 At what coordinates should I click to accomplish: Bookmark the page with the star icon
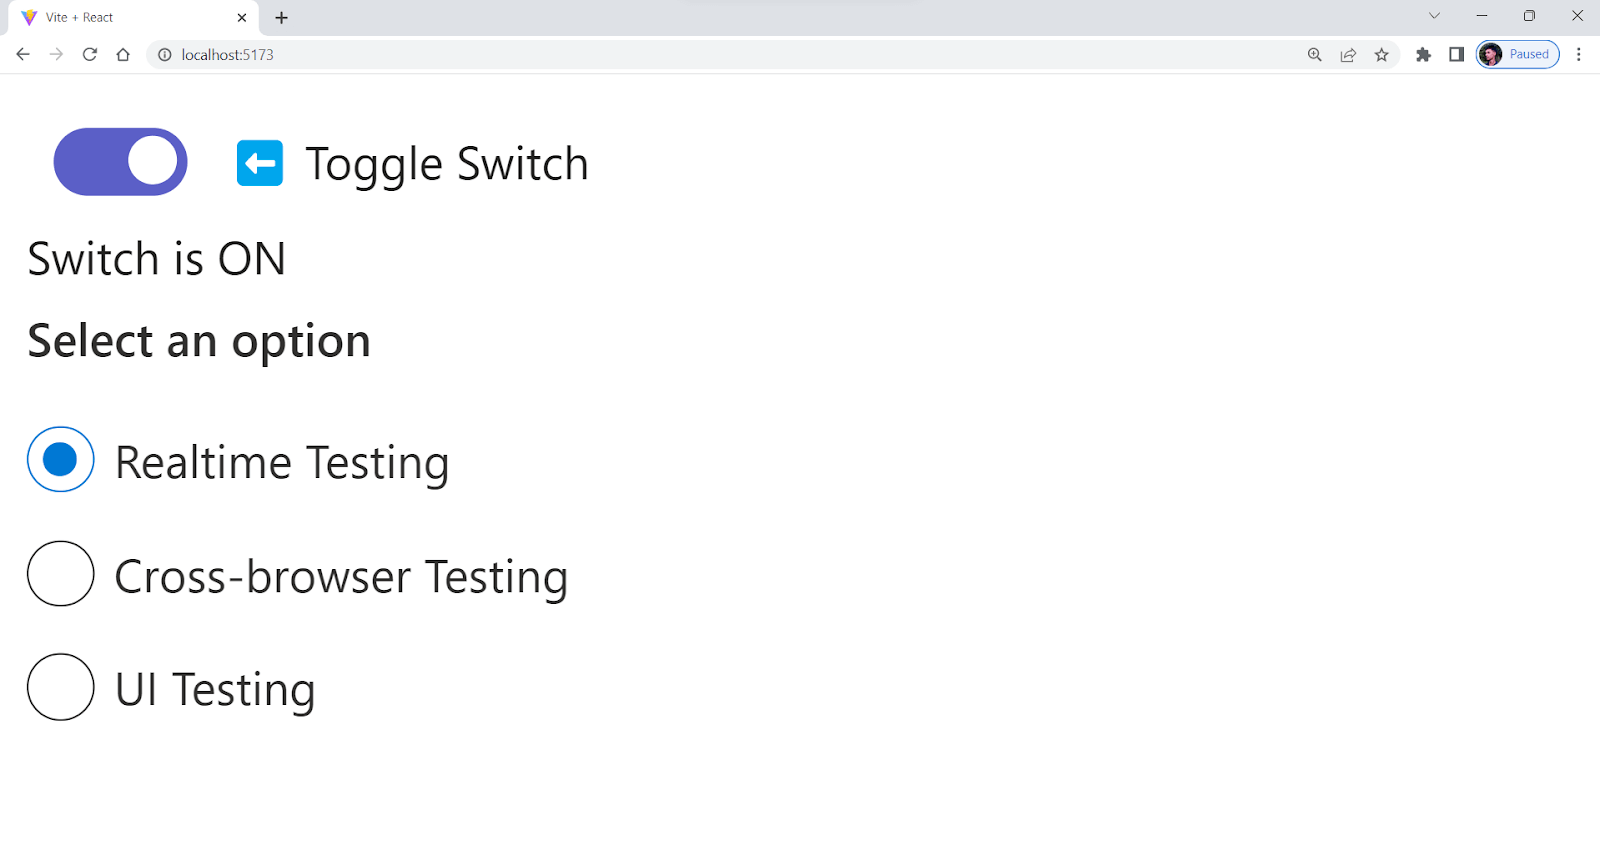pos(1382,55)
